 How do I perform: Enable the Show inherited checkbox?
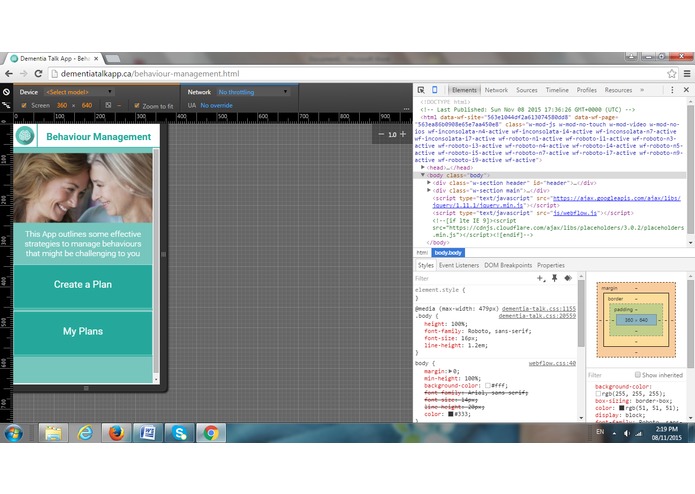(637, 375)
